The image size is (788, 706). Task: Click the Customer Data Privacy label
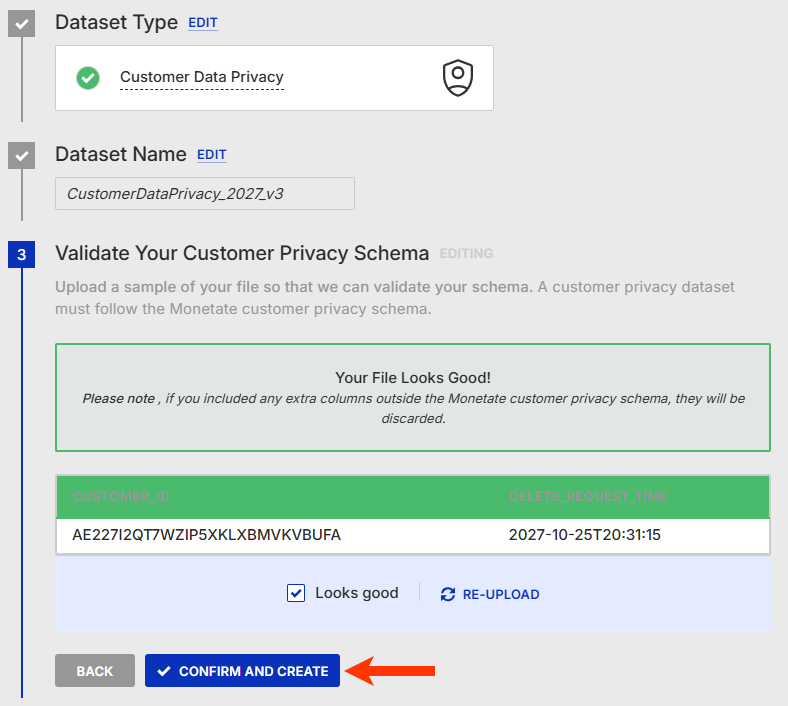pos(202,77)
